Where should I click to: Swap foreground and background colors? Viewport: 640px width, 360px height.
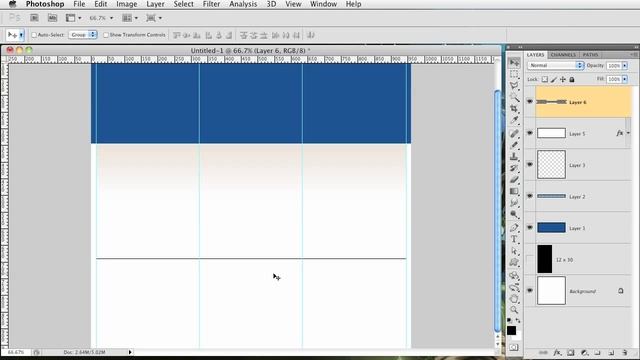tap(518, 321)
